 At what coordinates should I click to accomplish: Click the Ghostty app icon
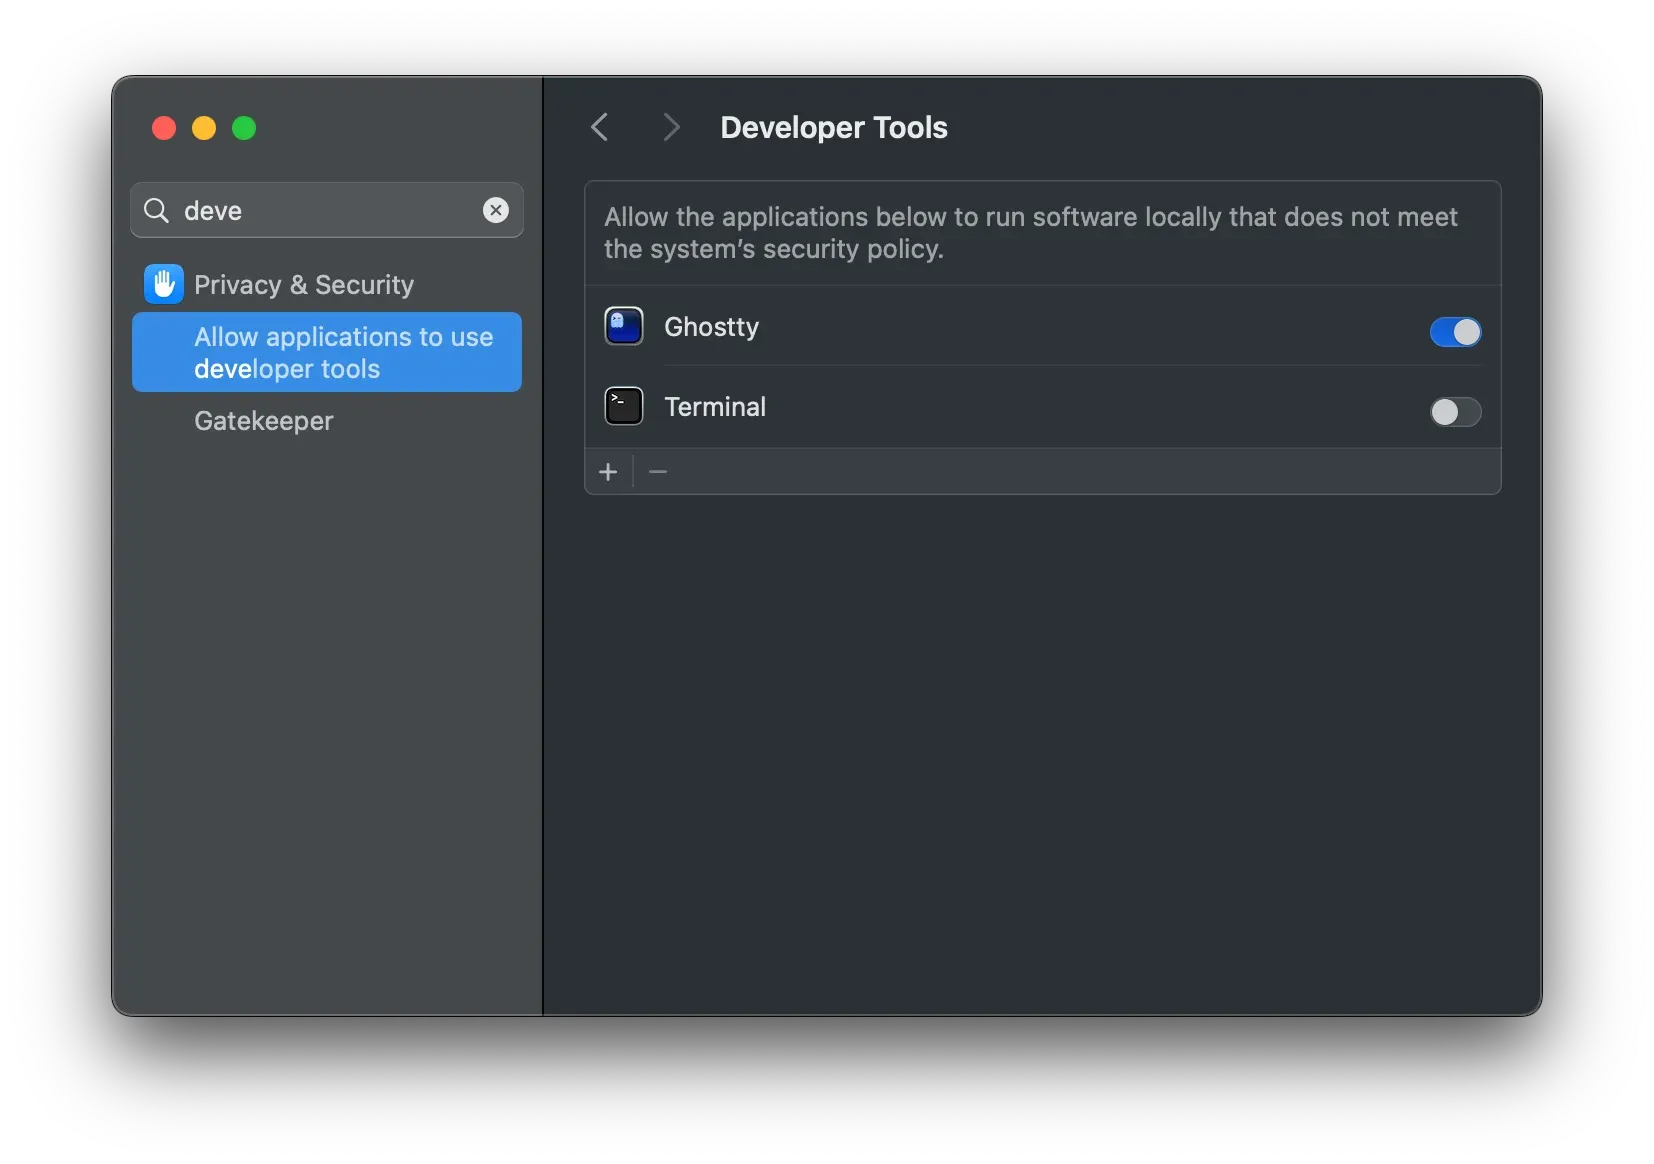point(622,326)
